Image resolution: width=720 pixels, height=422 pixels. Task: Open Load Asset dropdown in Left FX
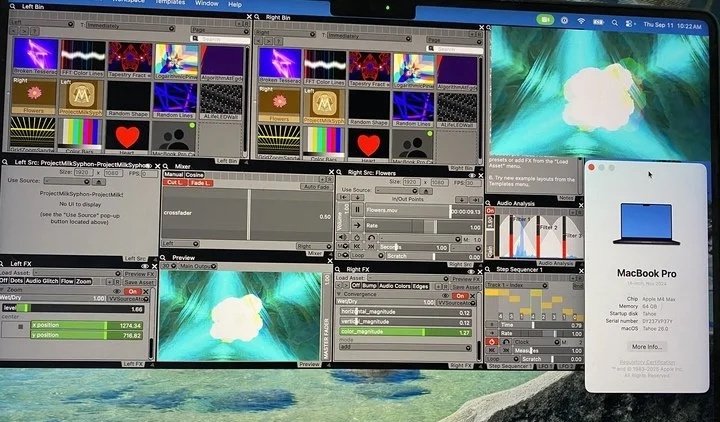[76, 273]
